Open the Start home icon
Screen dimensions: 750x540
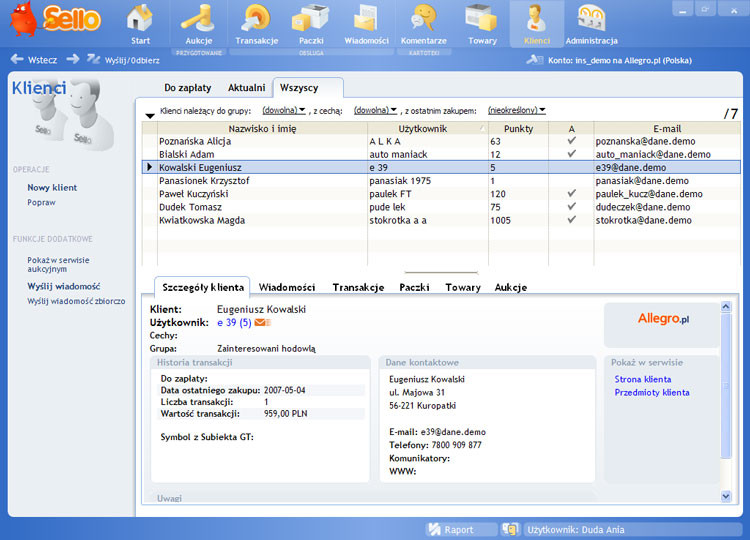pyautogui.click(x=140, y=19)
